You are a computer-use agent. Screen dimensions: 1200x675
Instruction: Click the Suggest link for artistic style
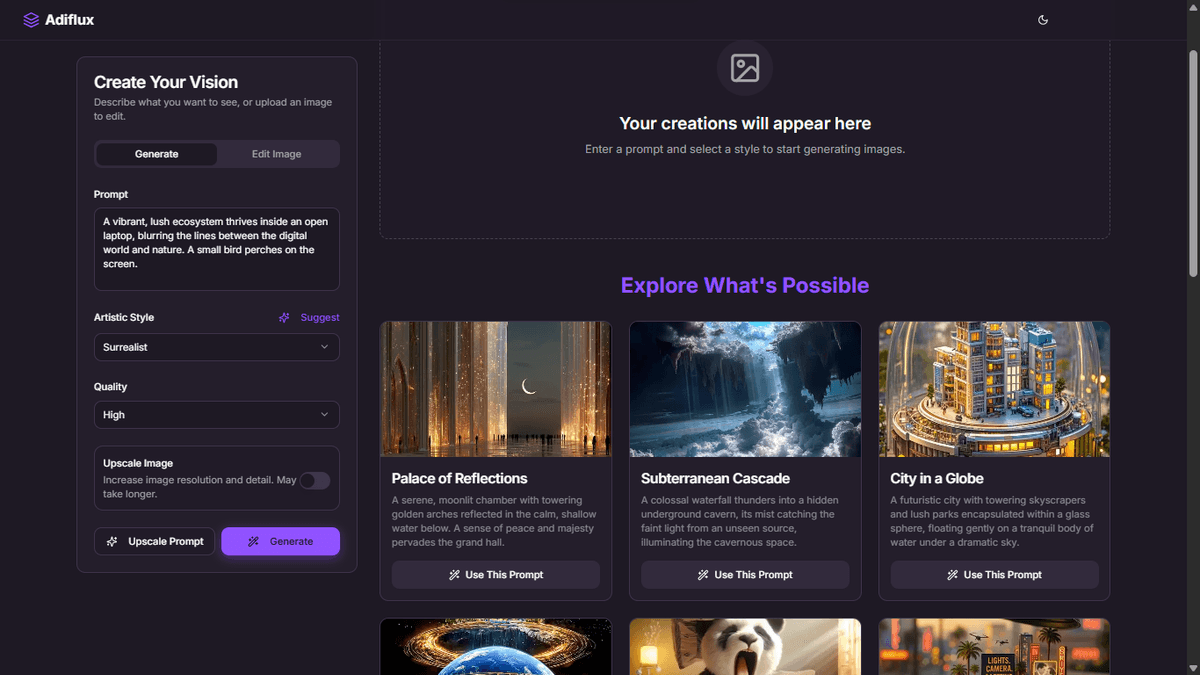pyautogui.click(x=320, y=317)
